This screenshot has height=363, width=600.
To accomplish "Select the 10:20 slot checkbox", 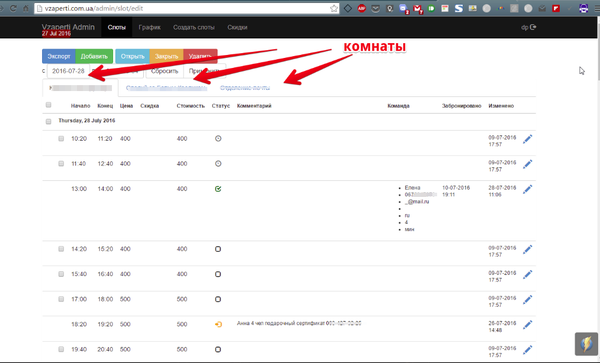I will 61,138.
